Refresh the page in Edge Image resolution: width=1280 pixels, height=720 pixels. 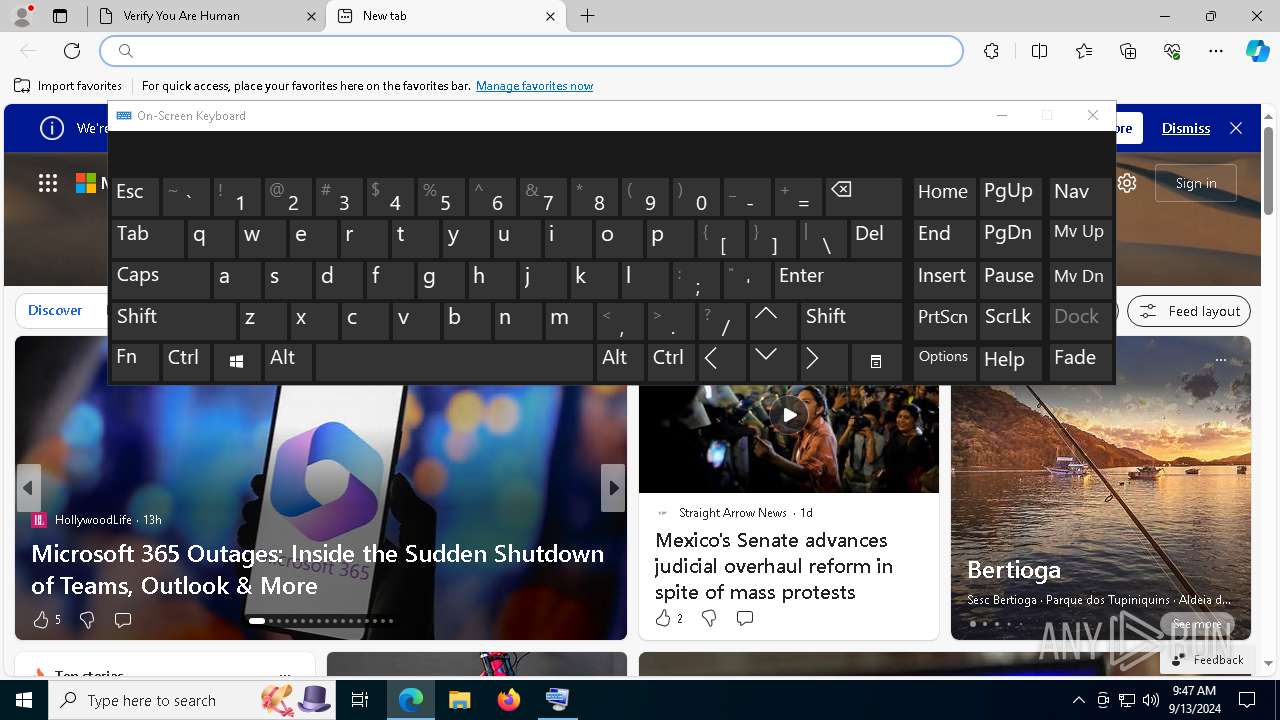(x=72, y=51)
